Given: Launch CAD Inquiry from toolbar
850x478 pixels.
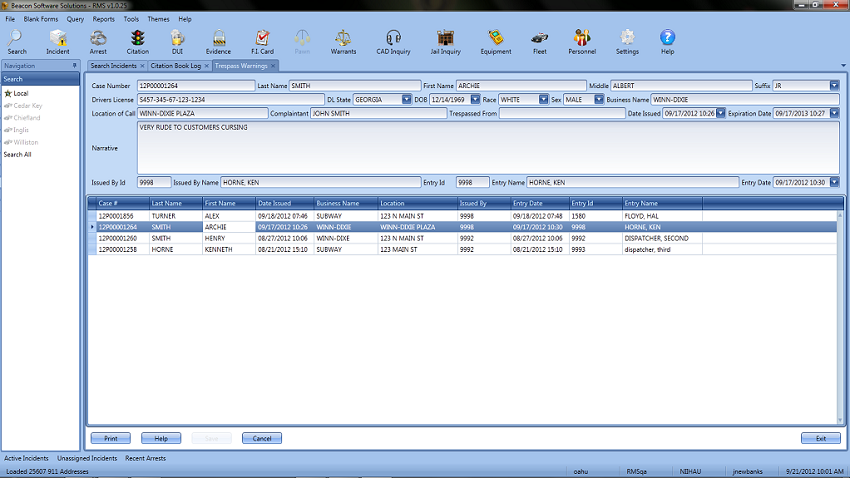Looking at the screenshot, I should (394, 39).
